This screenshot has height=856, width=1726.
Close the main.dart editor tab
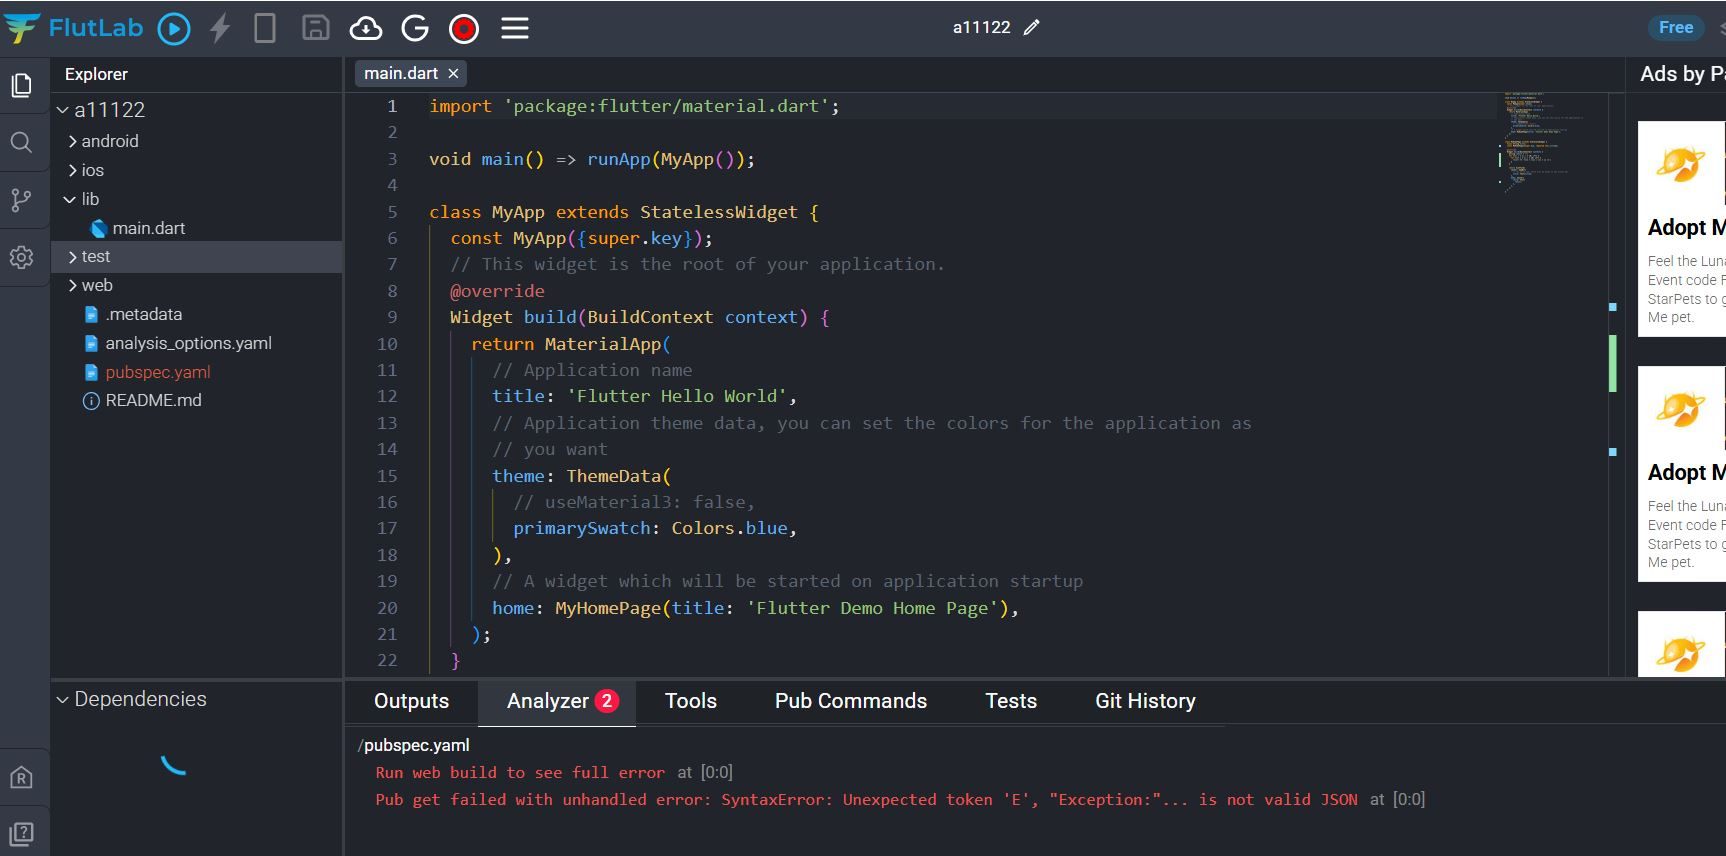pos(453,74)
